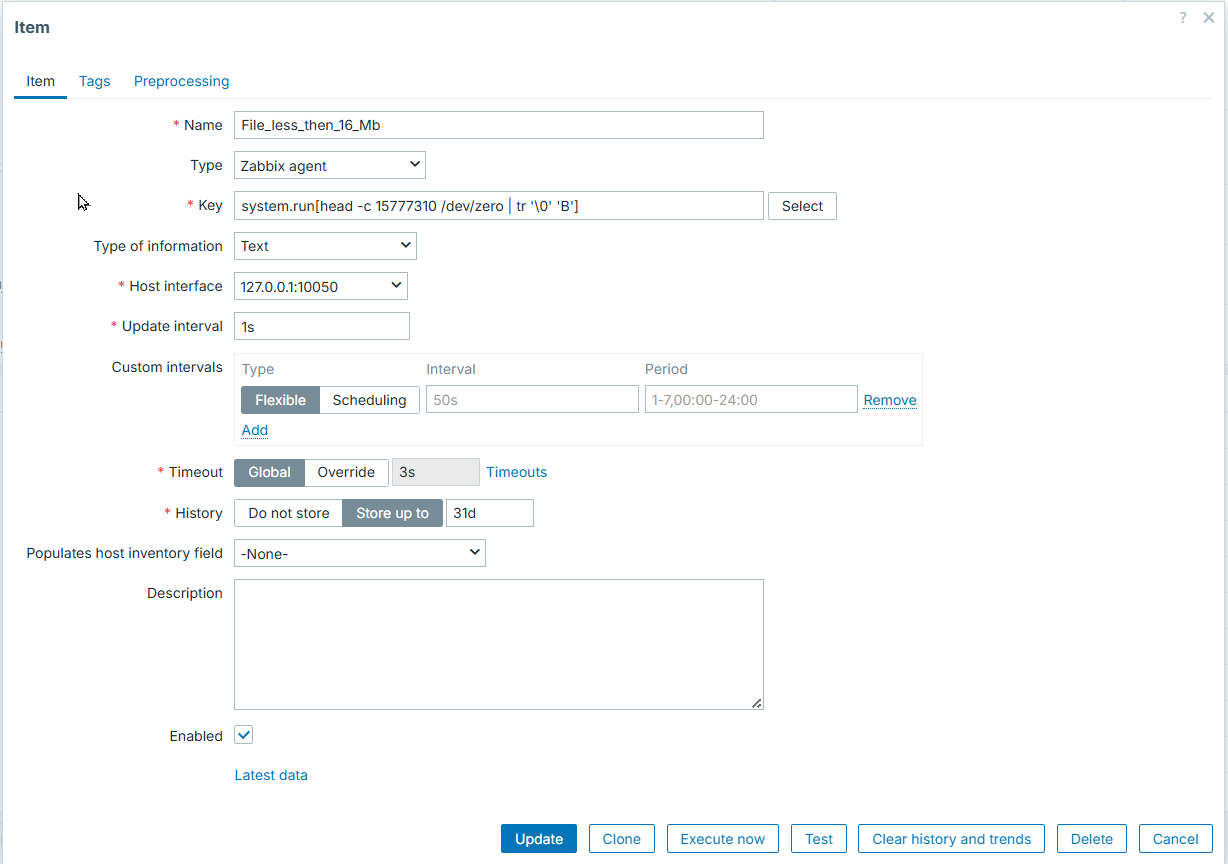Image resolution: width=1228 pixels, height=864 pixels.
Task: Switch to the Tags tab
Action: coord(95,81)
